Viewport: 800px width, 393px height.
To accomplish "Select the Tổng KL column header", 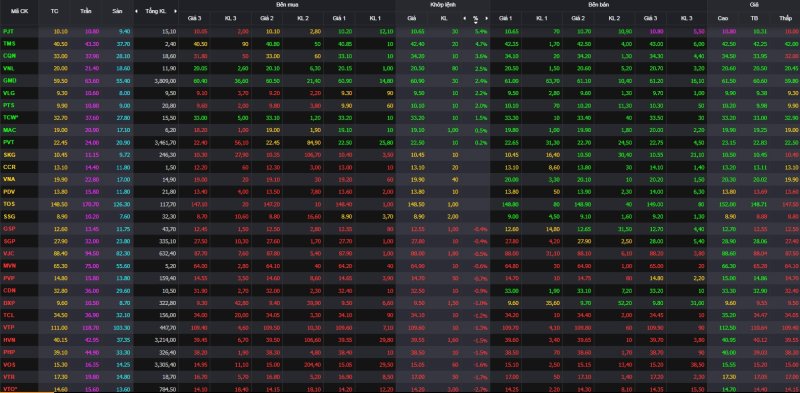I will [155, 11].
